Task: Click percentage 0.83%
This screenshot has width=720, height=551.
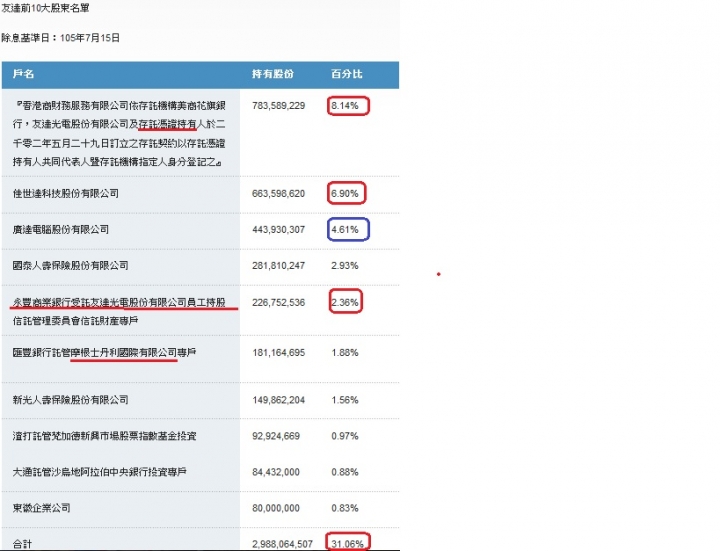Action: coord(345,508)
